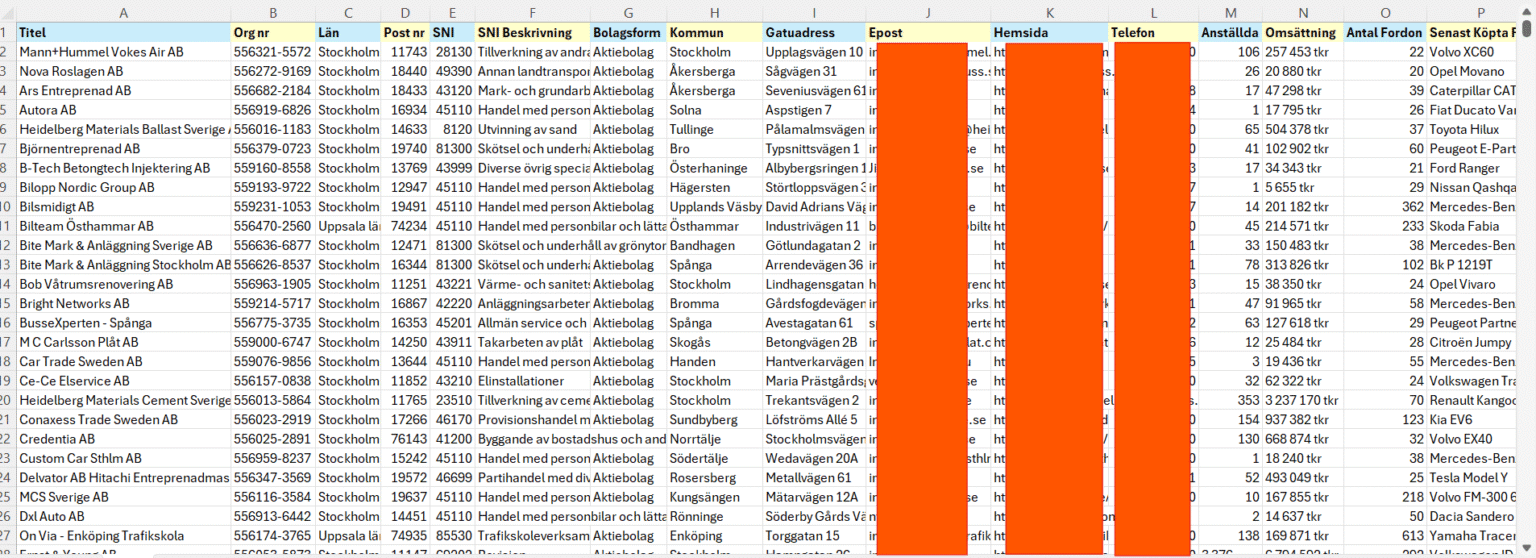Click the Norrtälje cell in Kommun column
Screen dimensions: 1536x558
point(714,439)
